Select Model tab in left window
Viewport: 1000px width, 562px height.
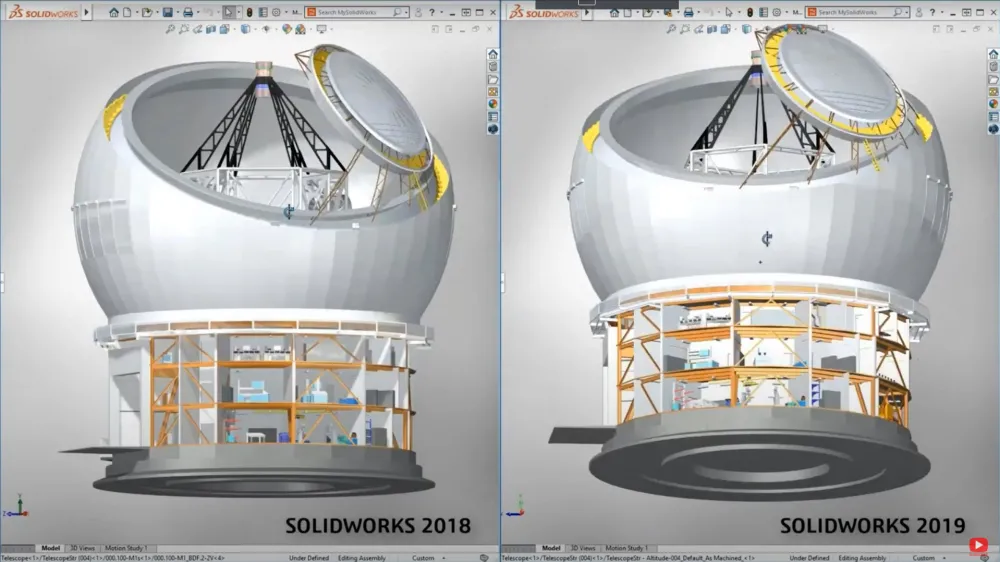pyautogui.click(x=50, y=548)
